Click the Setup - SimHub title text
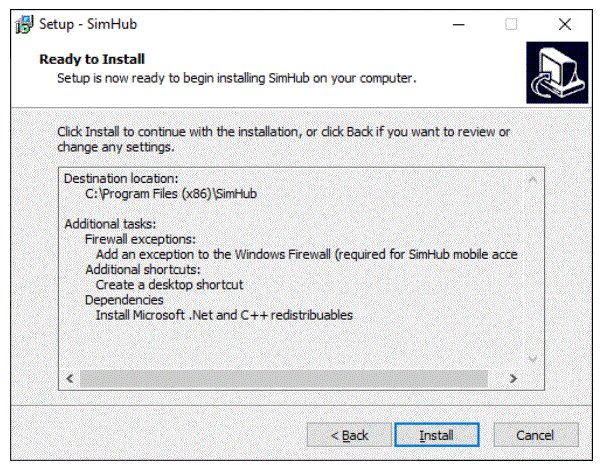Screen dimensions: 613x465 tap(88, 24)
